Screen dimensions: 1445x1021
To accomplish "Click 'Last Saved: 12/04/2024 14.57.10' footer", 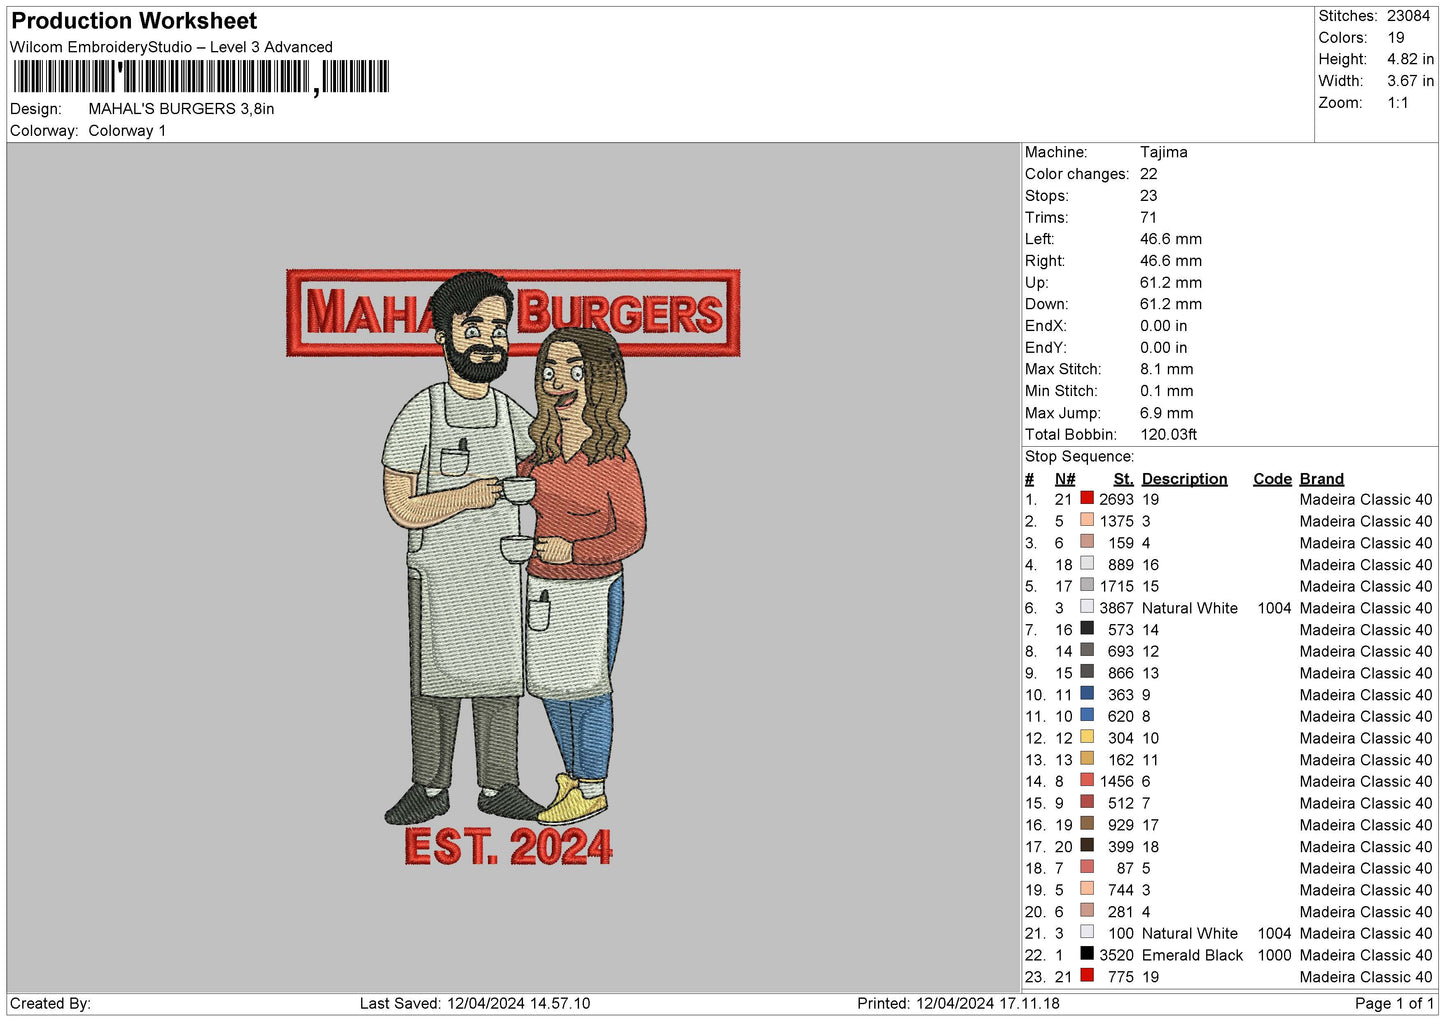I will click(x=475, y=1003).
